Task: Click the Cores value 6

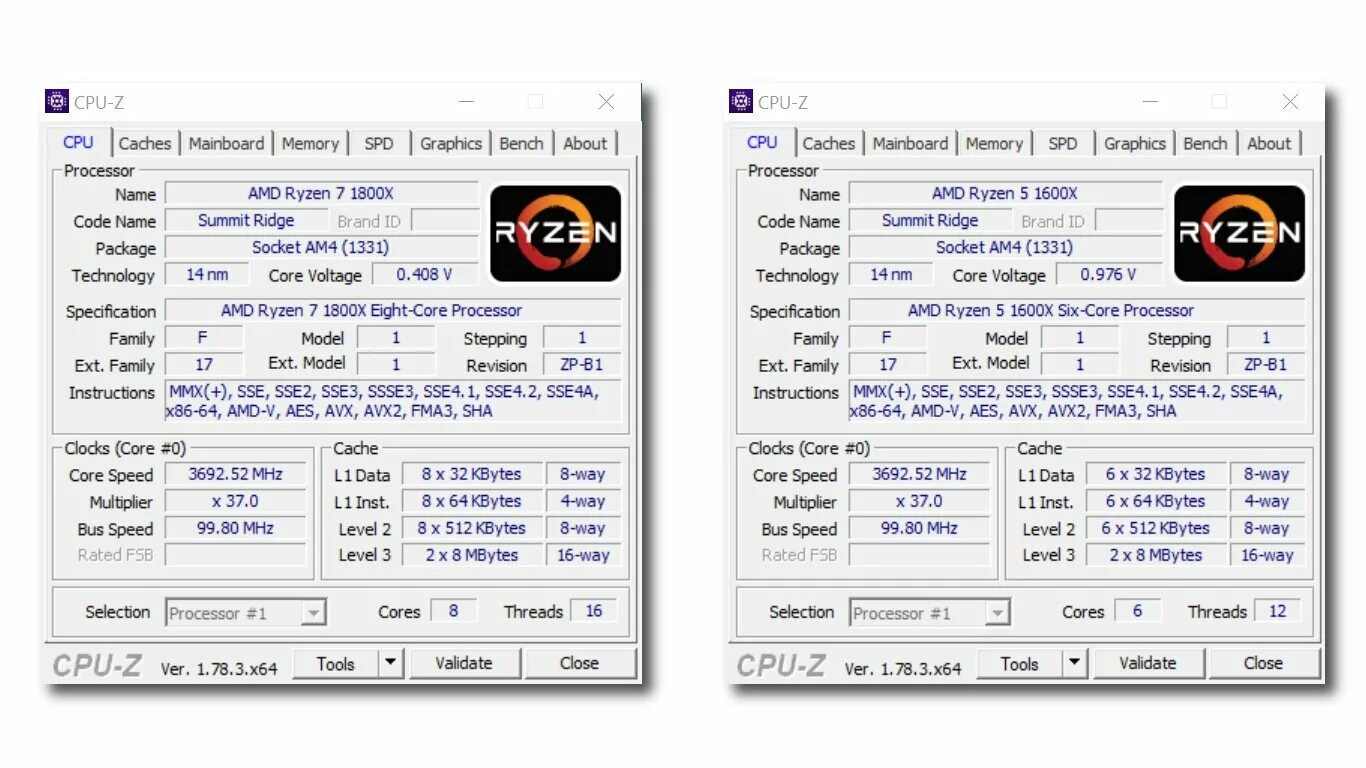Action: point(1137,611)
